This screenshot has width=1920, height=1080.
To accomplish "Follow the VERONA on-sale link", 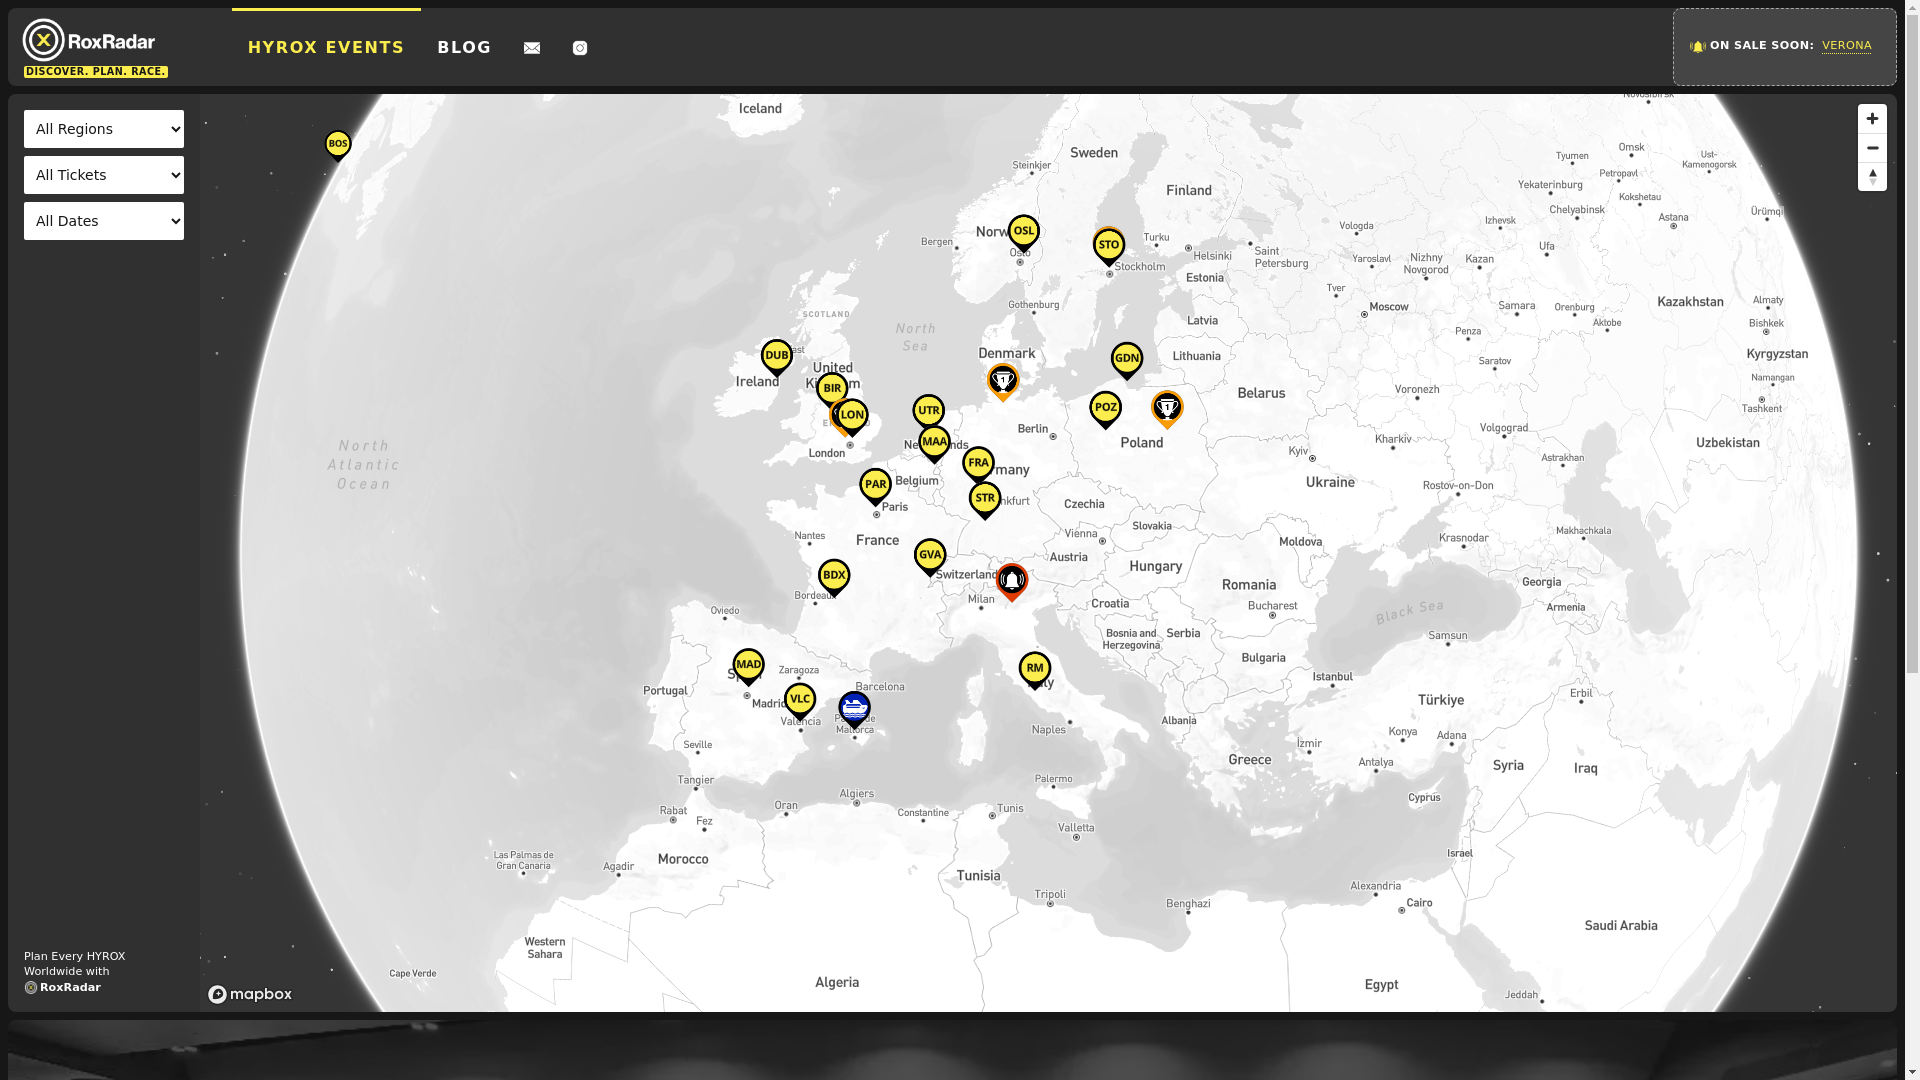I will click(x=1846, y=46).
